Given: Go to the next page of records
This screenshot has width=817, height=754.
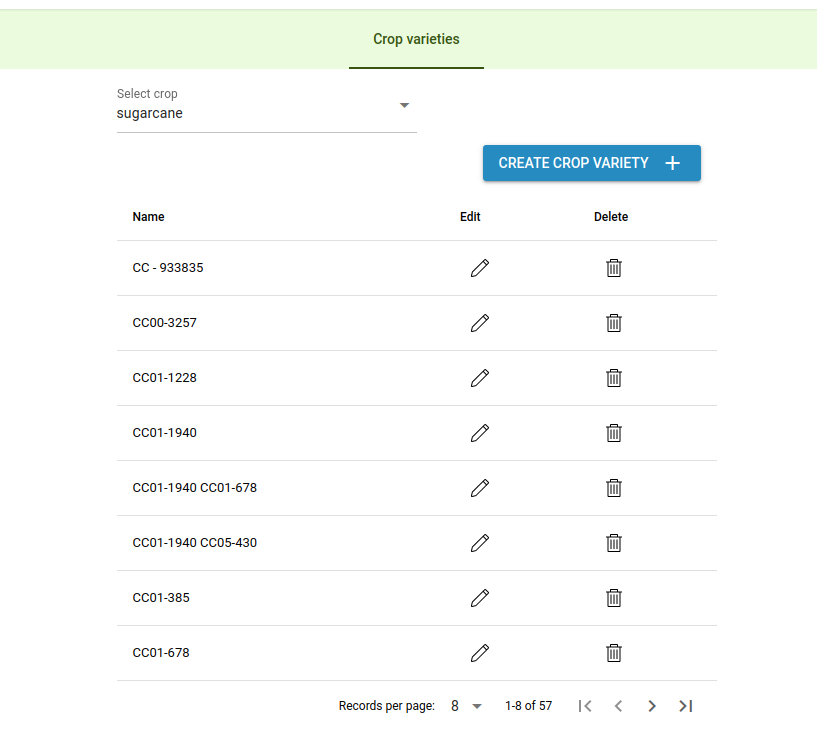Looking at the screenshot, I should tap(651, 706).
